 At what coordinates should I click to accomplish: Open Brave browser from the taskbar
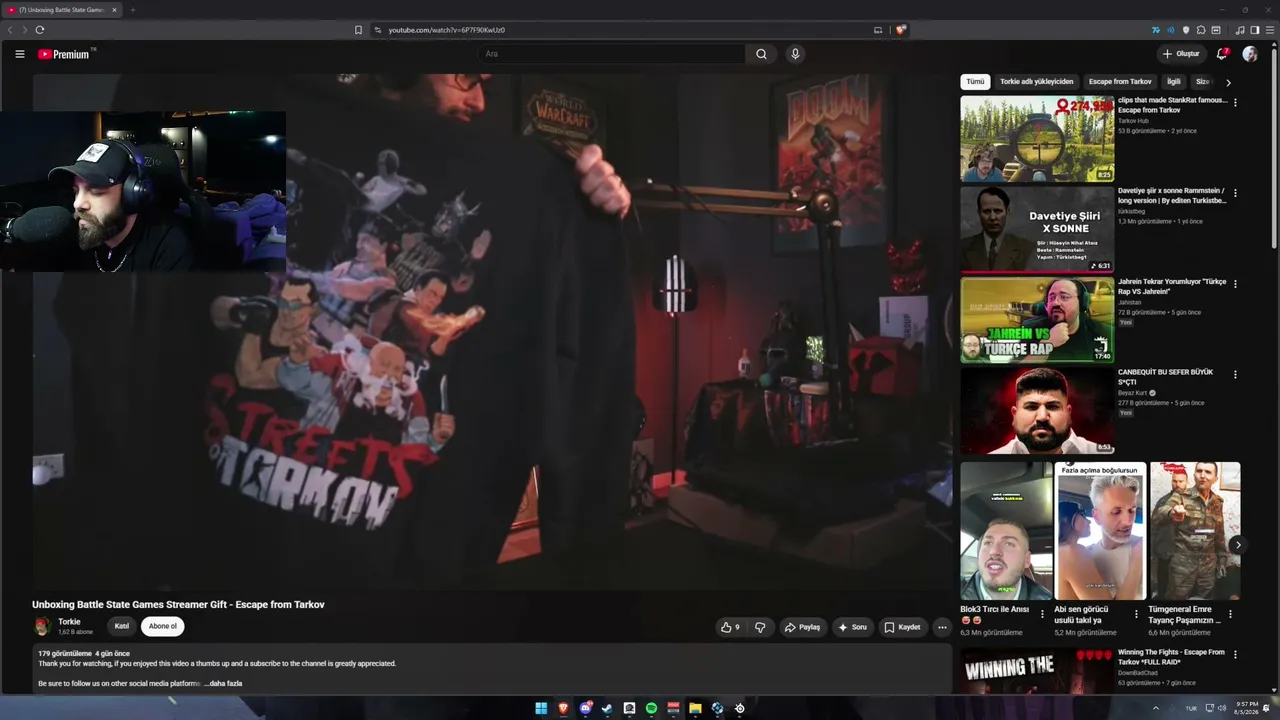click(x=563, y=708)
